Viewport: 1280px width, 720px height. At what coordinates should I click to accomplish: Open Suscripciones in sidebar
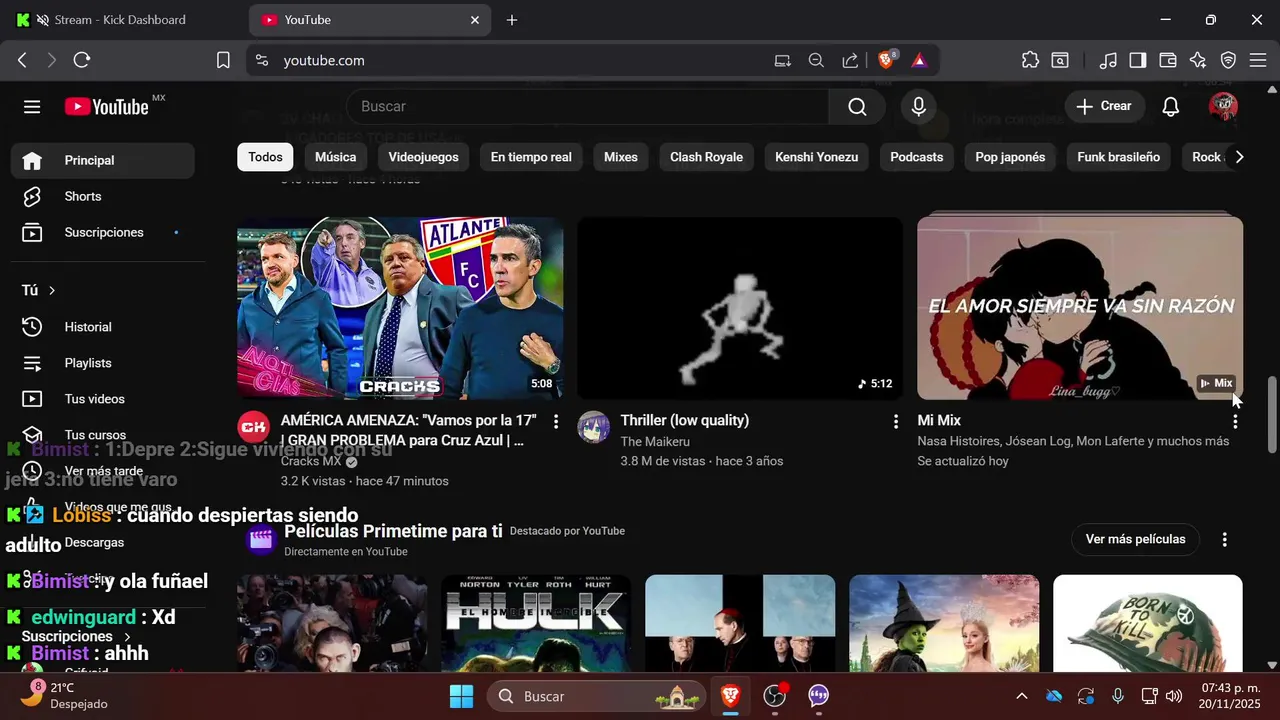click(x=103, y=232)
